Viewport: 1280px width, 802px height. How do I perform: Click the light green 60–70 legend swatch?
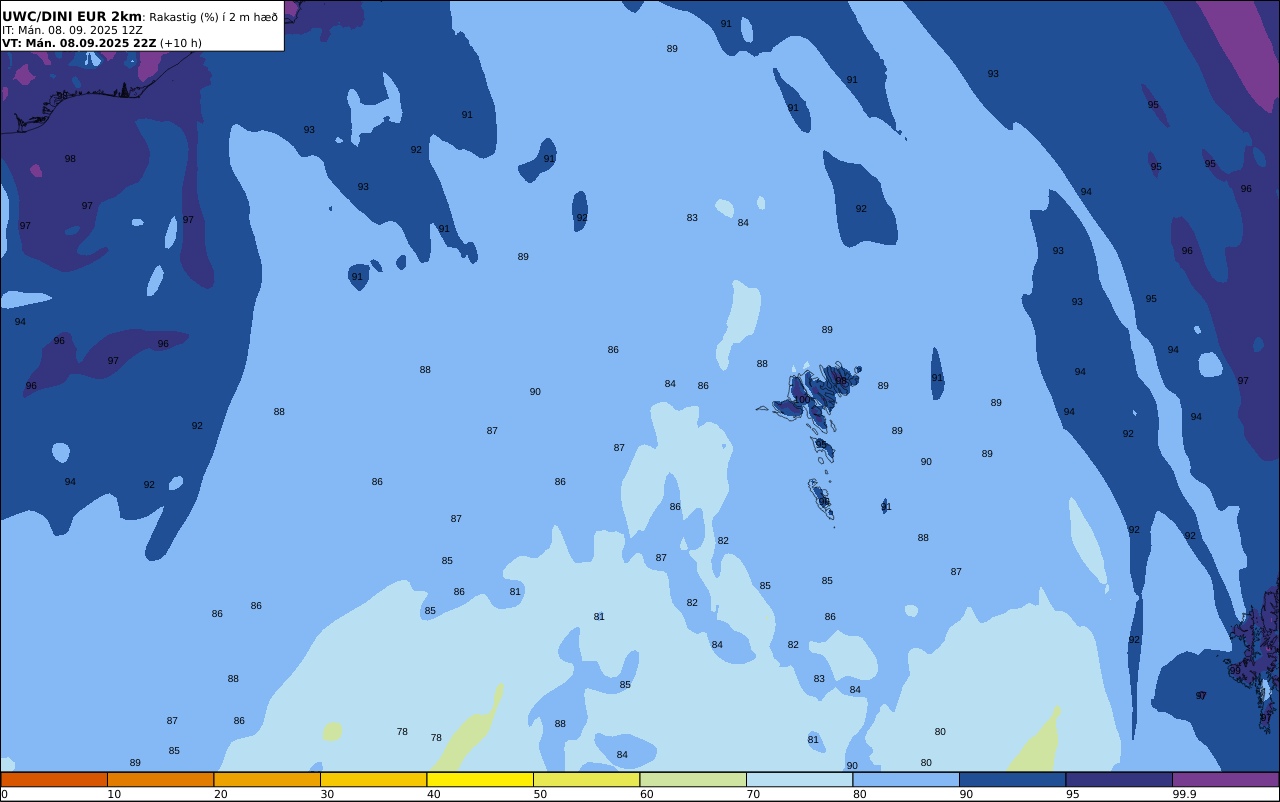(693, 779)
